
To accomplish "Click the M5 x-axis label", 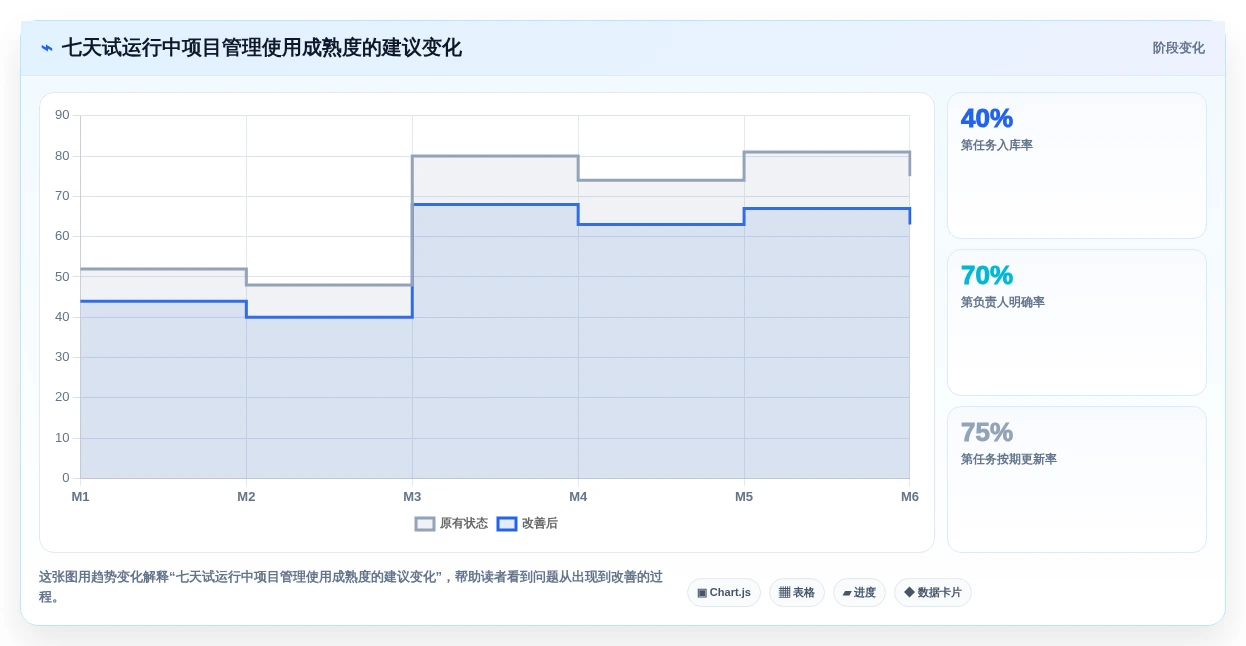I will click(x=744, y=497).
